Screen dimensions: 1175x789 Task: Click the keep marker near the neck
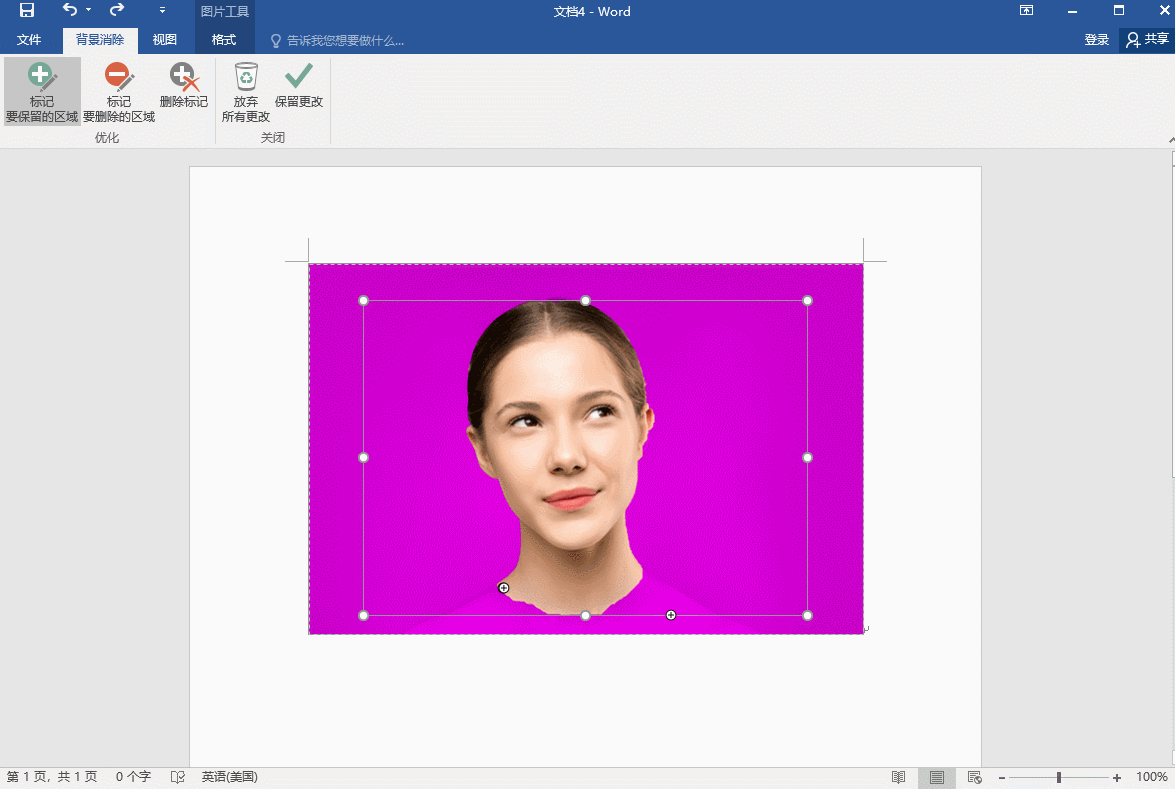(x=504, y=587)
